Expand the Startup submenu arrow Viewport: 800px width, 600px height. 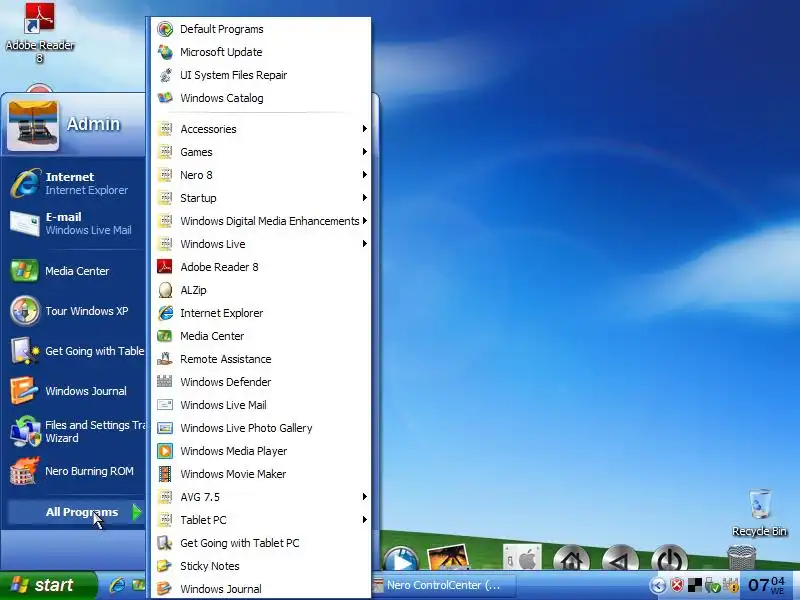tap(364, 197)
